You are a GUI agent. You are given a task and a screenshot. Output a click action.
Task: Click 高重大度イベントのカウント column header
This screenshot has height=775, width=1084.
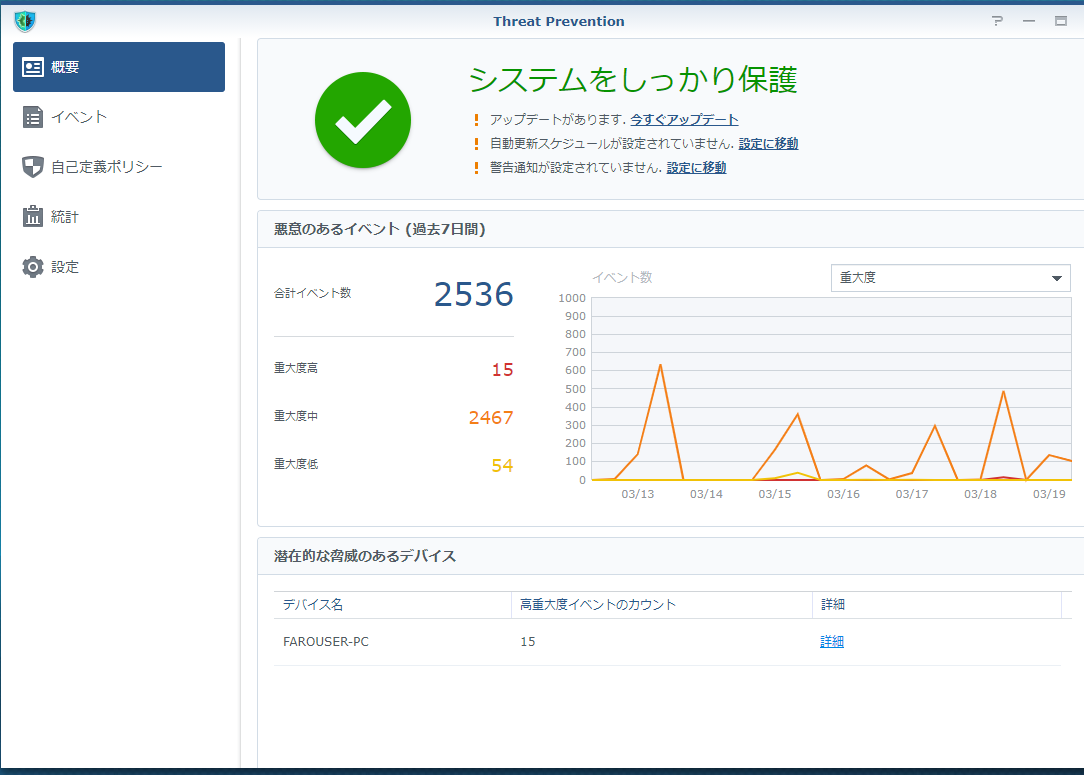[x=598, y=605]
